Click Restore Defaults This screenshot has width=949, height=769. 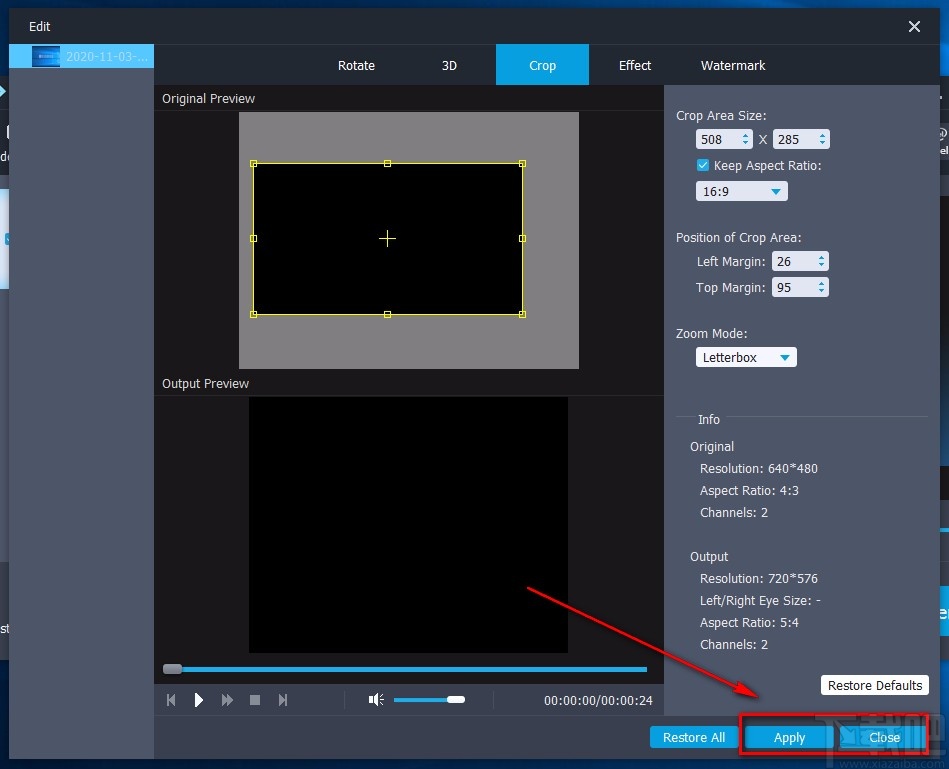[874, 685]
